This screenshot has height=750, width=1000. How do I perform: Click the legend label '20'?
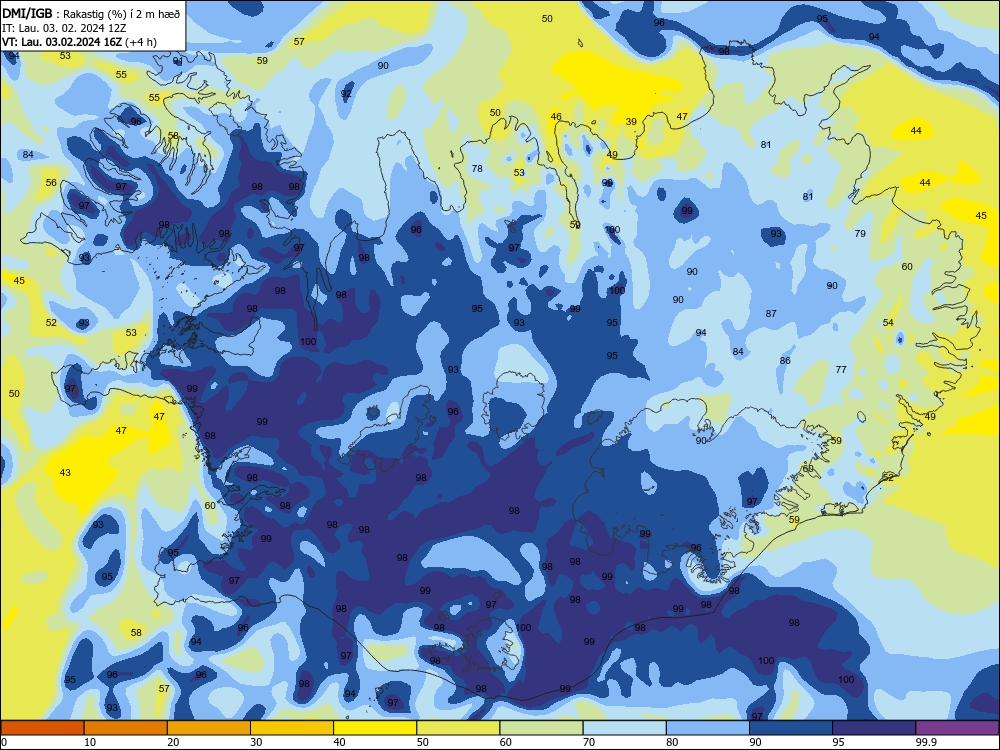pyautogui.click(x=173, y=742)
